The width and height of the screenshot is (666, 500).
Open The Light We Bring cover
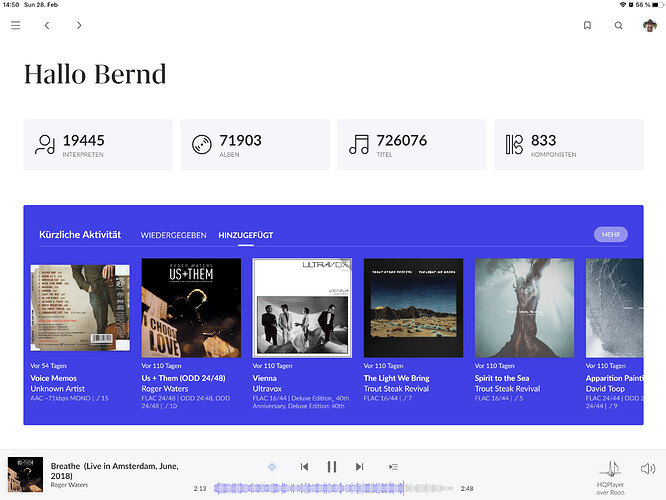coord(413,308)
